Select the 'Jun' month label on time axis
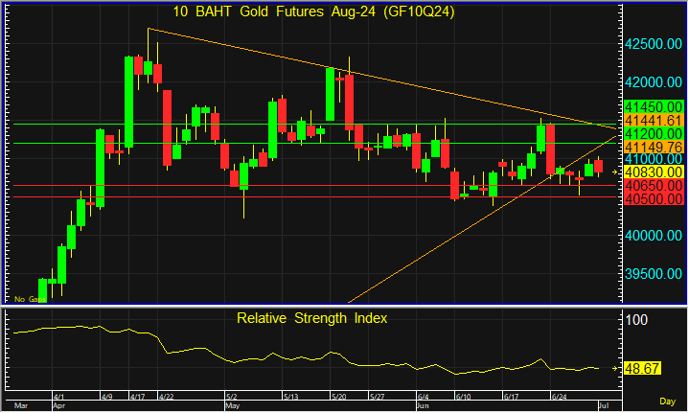This screenshot has width=689, height=413. coord(423,407)
